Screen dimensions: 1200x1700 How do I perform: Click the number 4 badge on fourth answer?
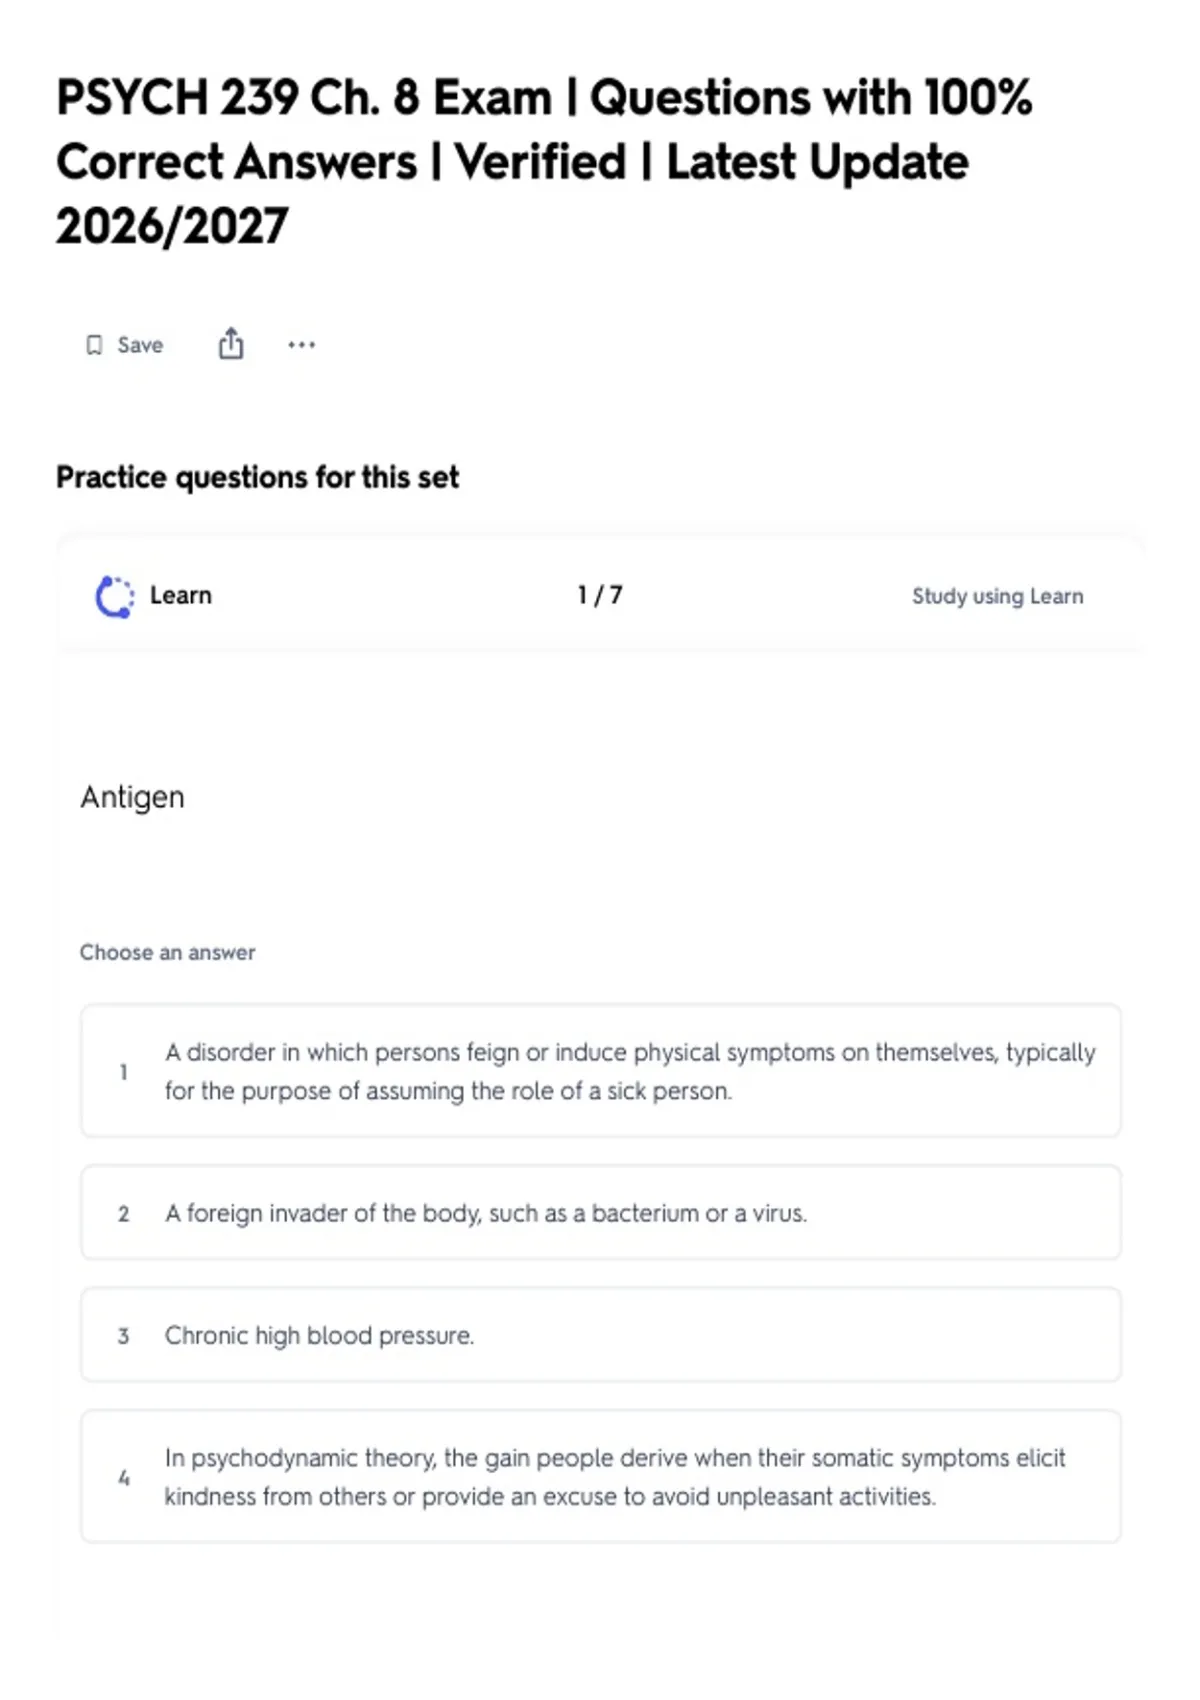(x=123, y=1477)
